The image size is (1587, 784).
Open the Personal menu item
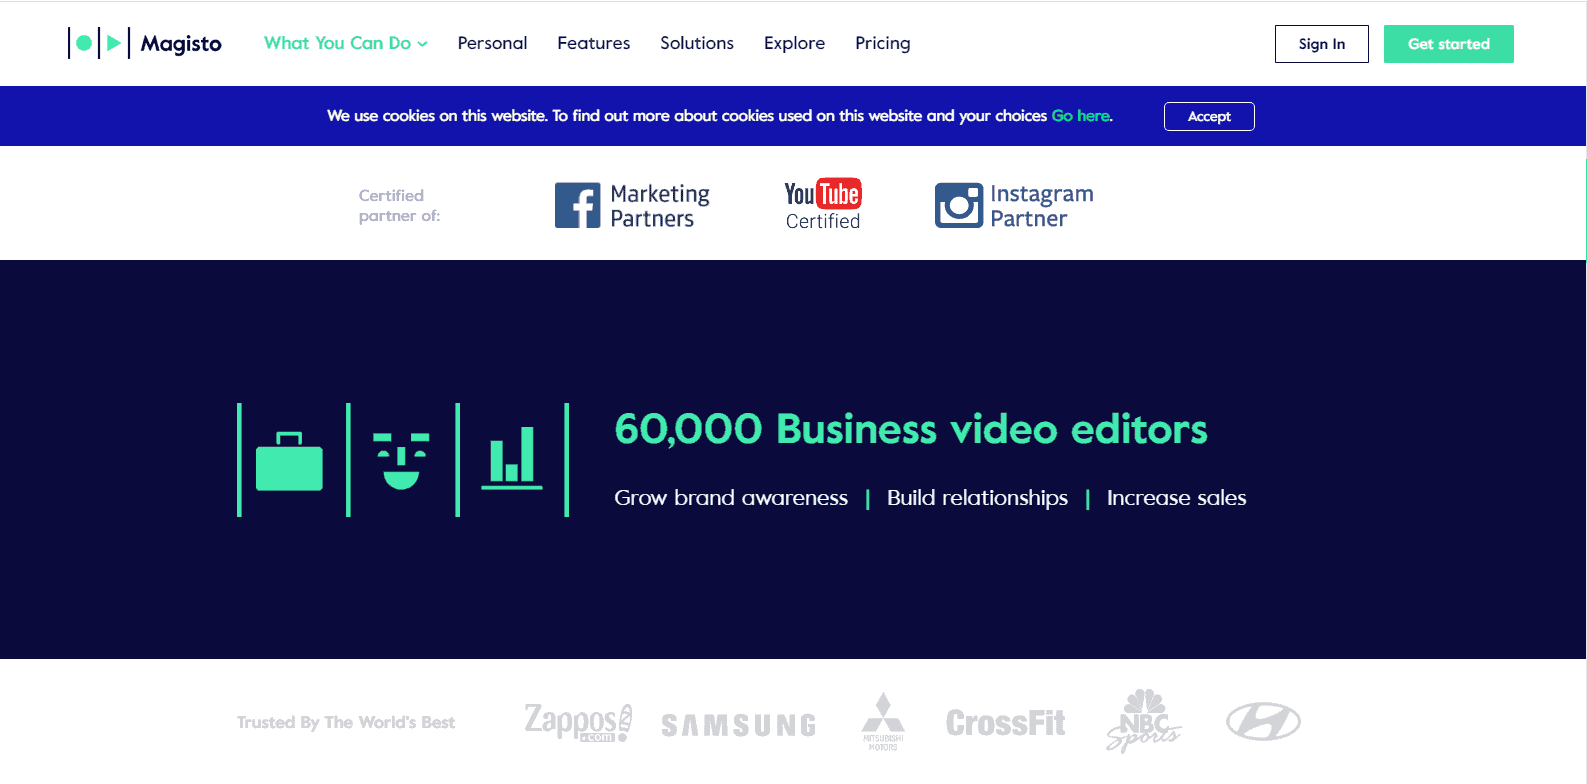492,43
